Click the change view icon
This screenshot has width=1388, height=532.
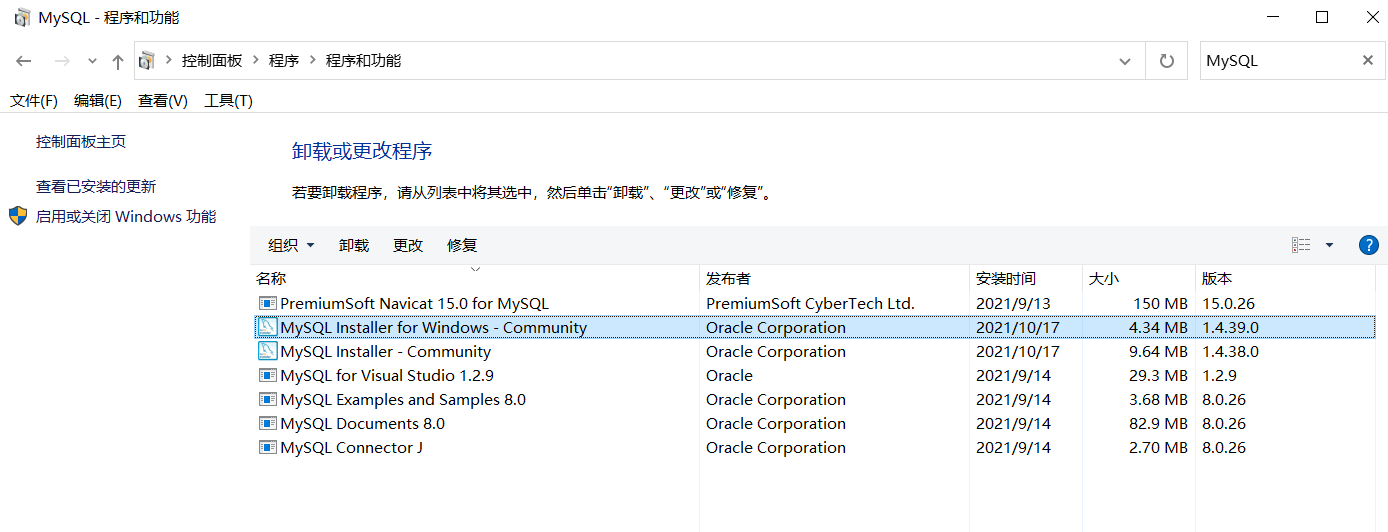point(1301,245)
